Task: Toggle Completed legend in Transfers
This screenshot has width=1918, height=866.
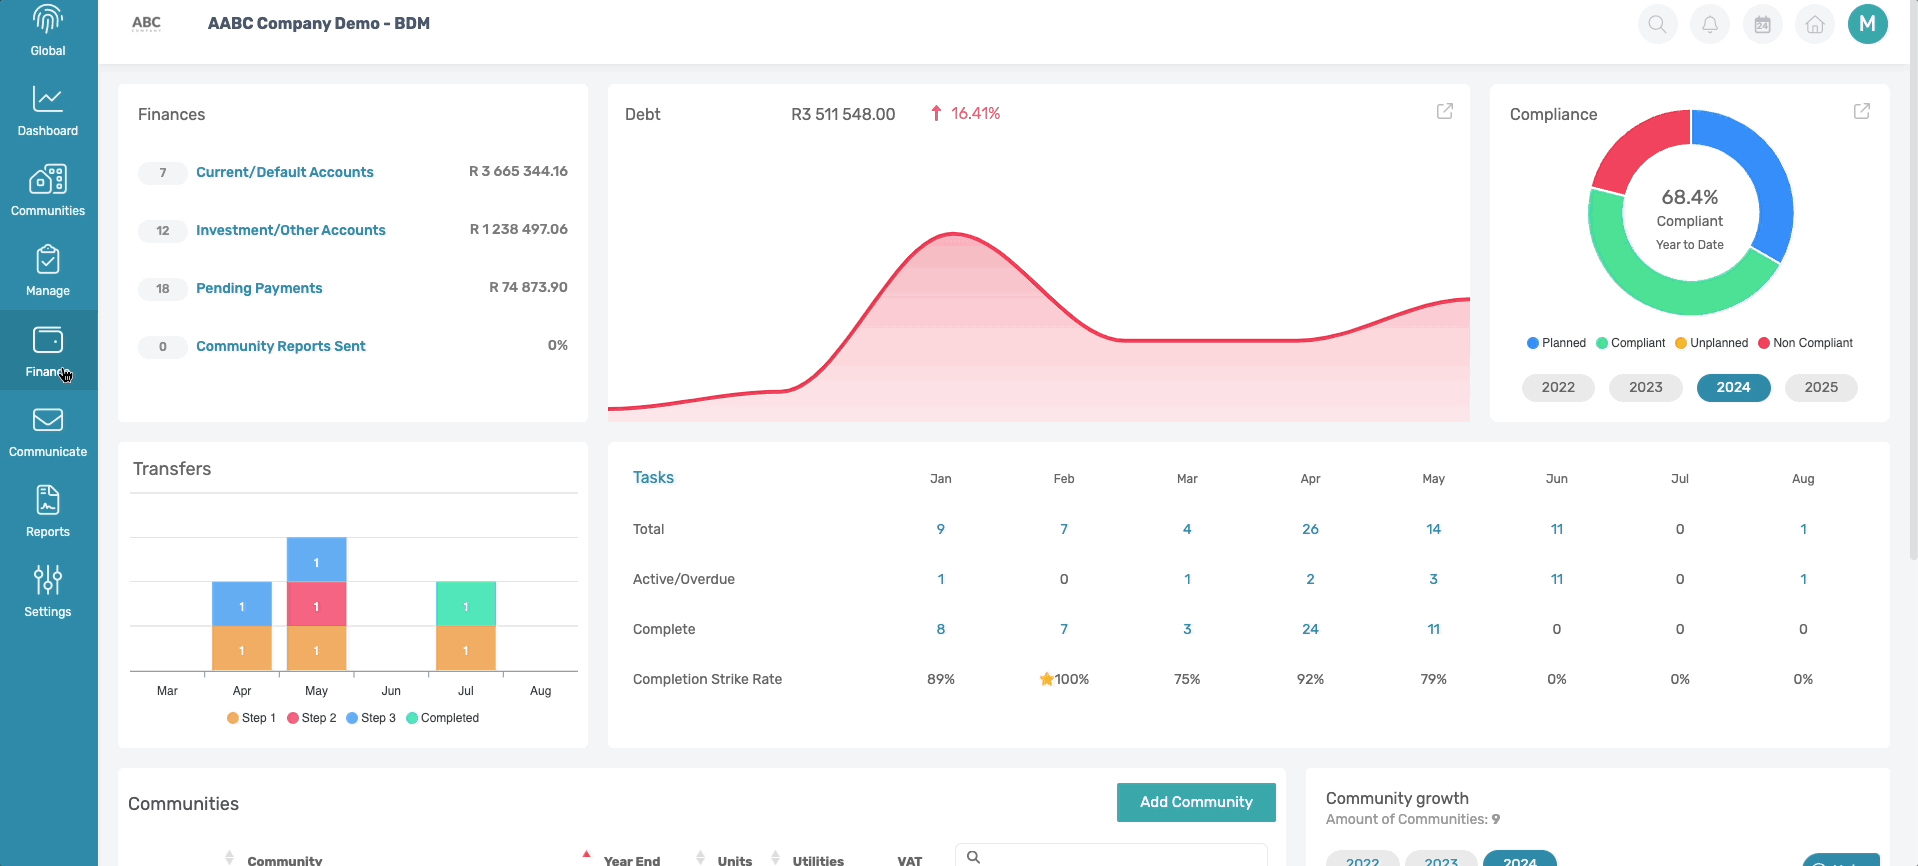Action: click(443, 718)
